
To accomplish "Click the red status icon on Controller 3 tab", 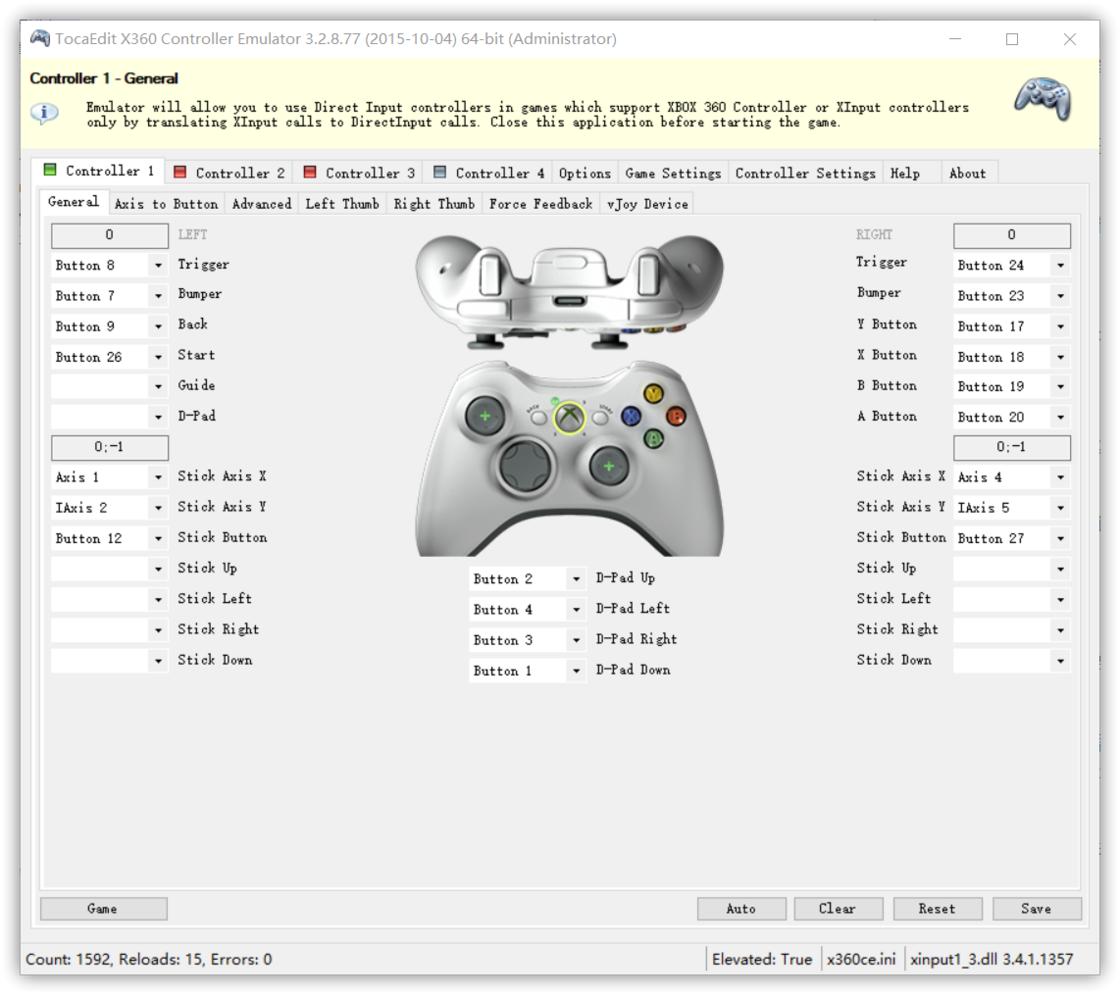I will (310, 172).
